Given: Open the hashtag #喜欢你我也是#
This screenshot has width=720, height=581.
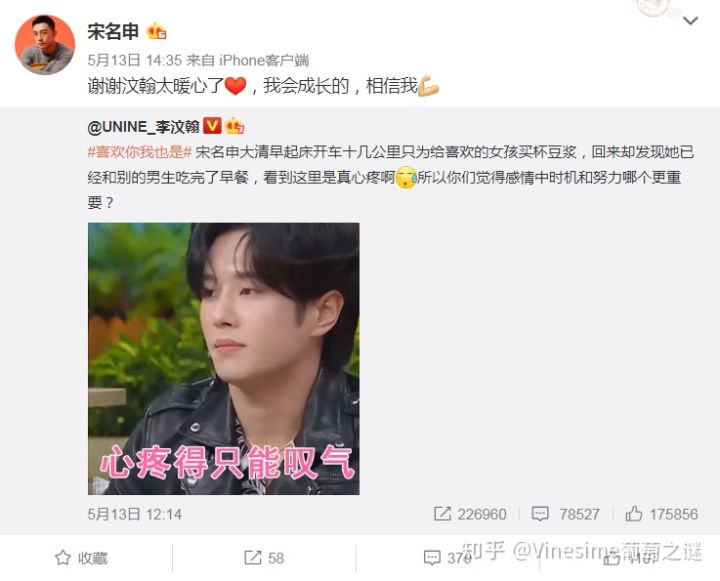Looking at the screenshot, I should [x=140, y=152].
